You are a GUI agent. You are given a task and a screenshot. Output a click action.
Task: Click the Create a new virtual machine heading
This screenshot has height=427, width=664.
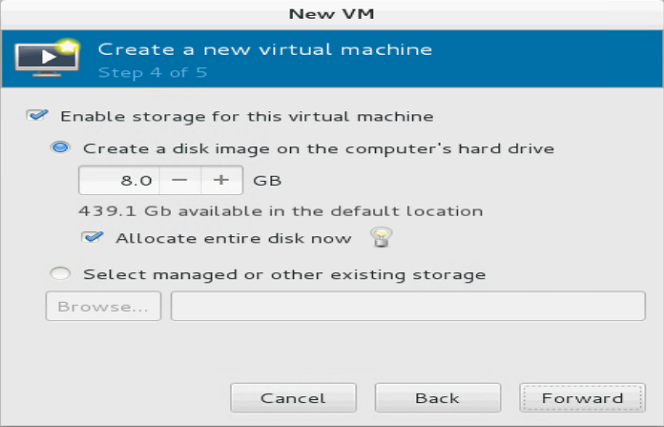coord(265,50)
